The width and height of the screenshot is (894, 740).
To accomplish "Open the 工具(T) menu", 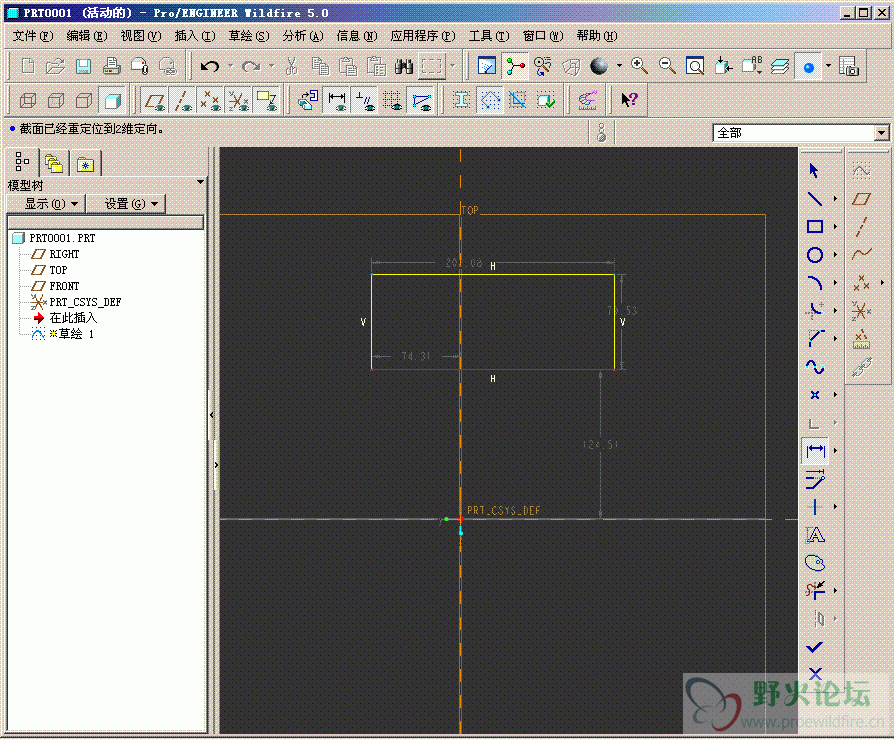I will (489, 36).
